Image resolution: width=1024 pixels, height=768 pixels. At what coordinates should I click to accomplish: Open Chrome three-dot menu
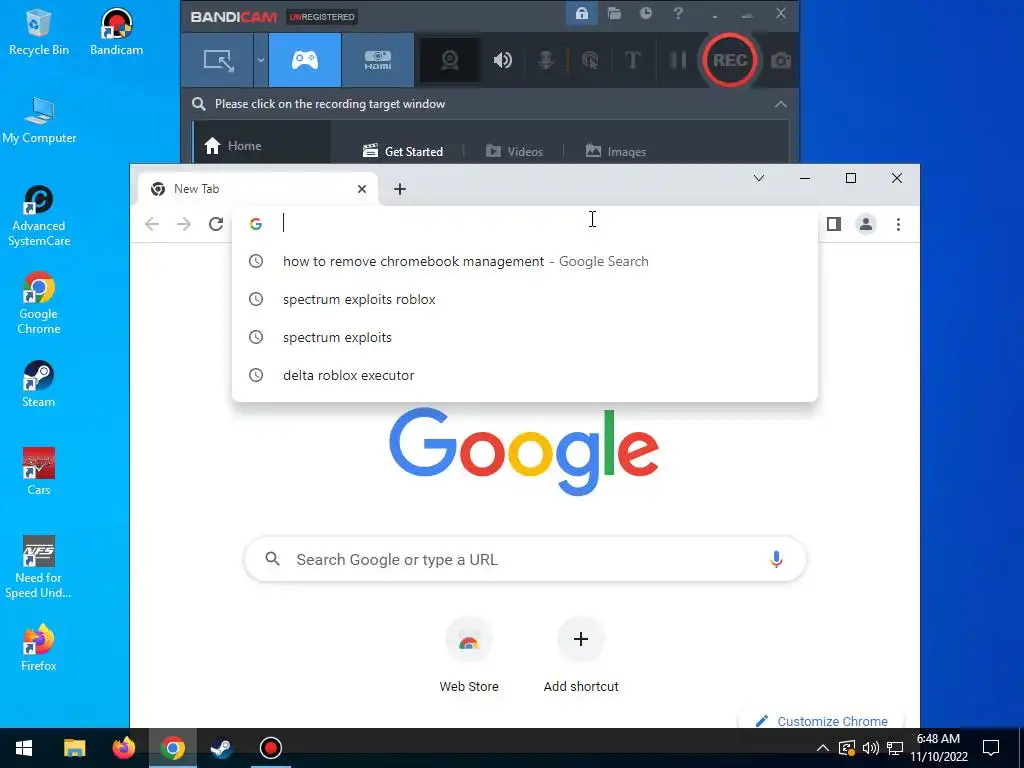[899, 224]
